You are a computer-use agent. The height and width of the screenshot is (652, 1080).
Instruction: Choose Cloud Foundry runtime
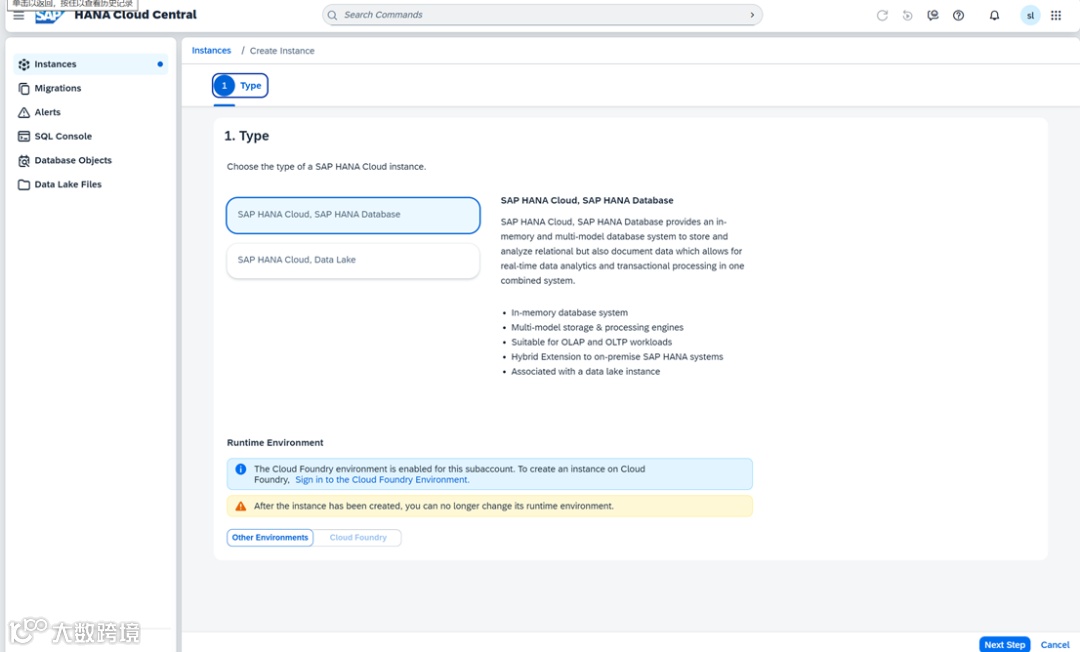358,538
